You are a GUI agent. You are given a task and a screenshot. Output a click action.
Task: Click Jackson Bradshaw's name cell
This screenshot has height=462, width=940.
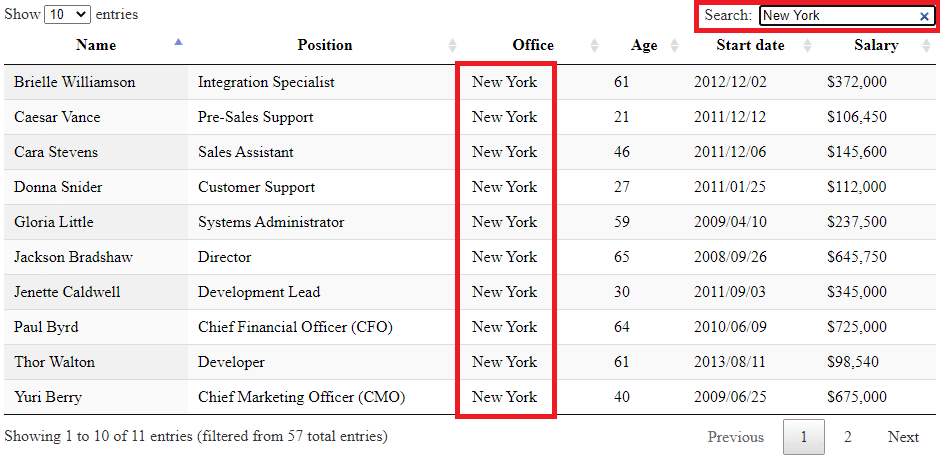pos(73,257)
